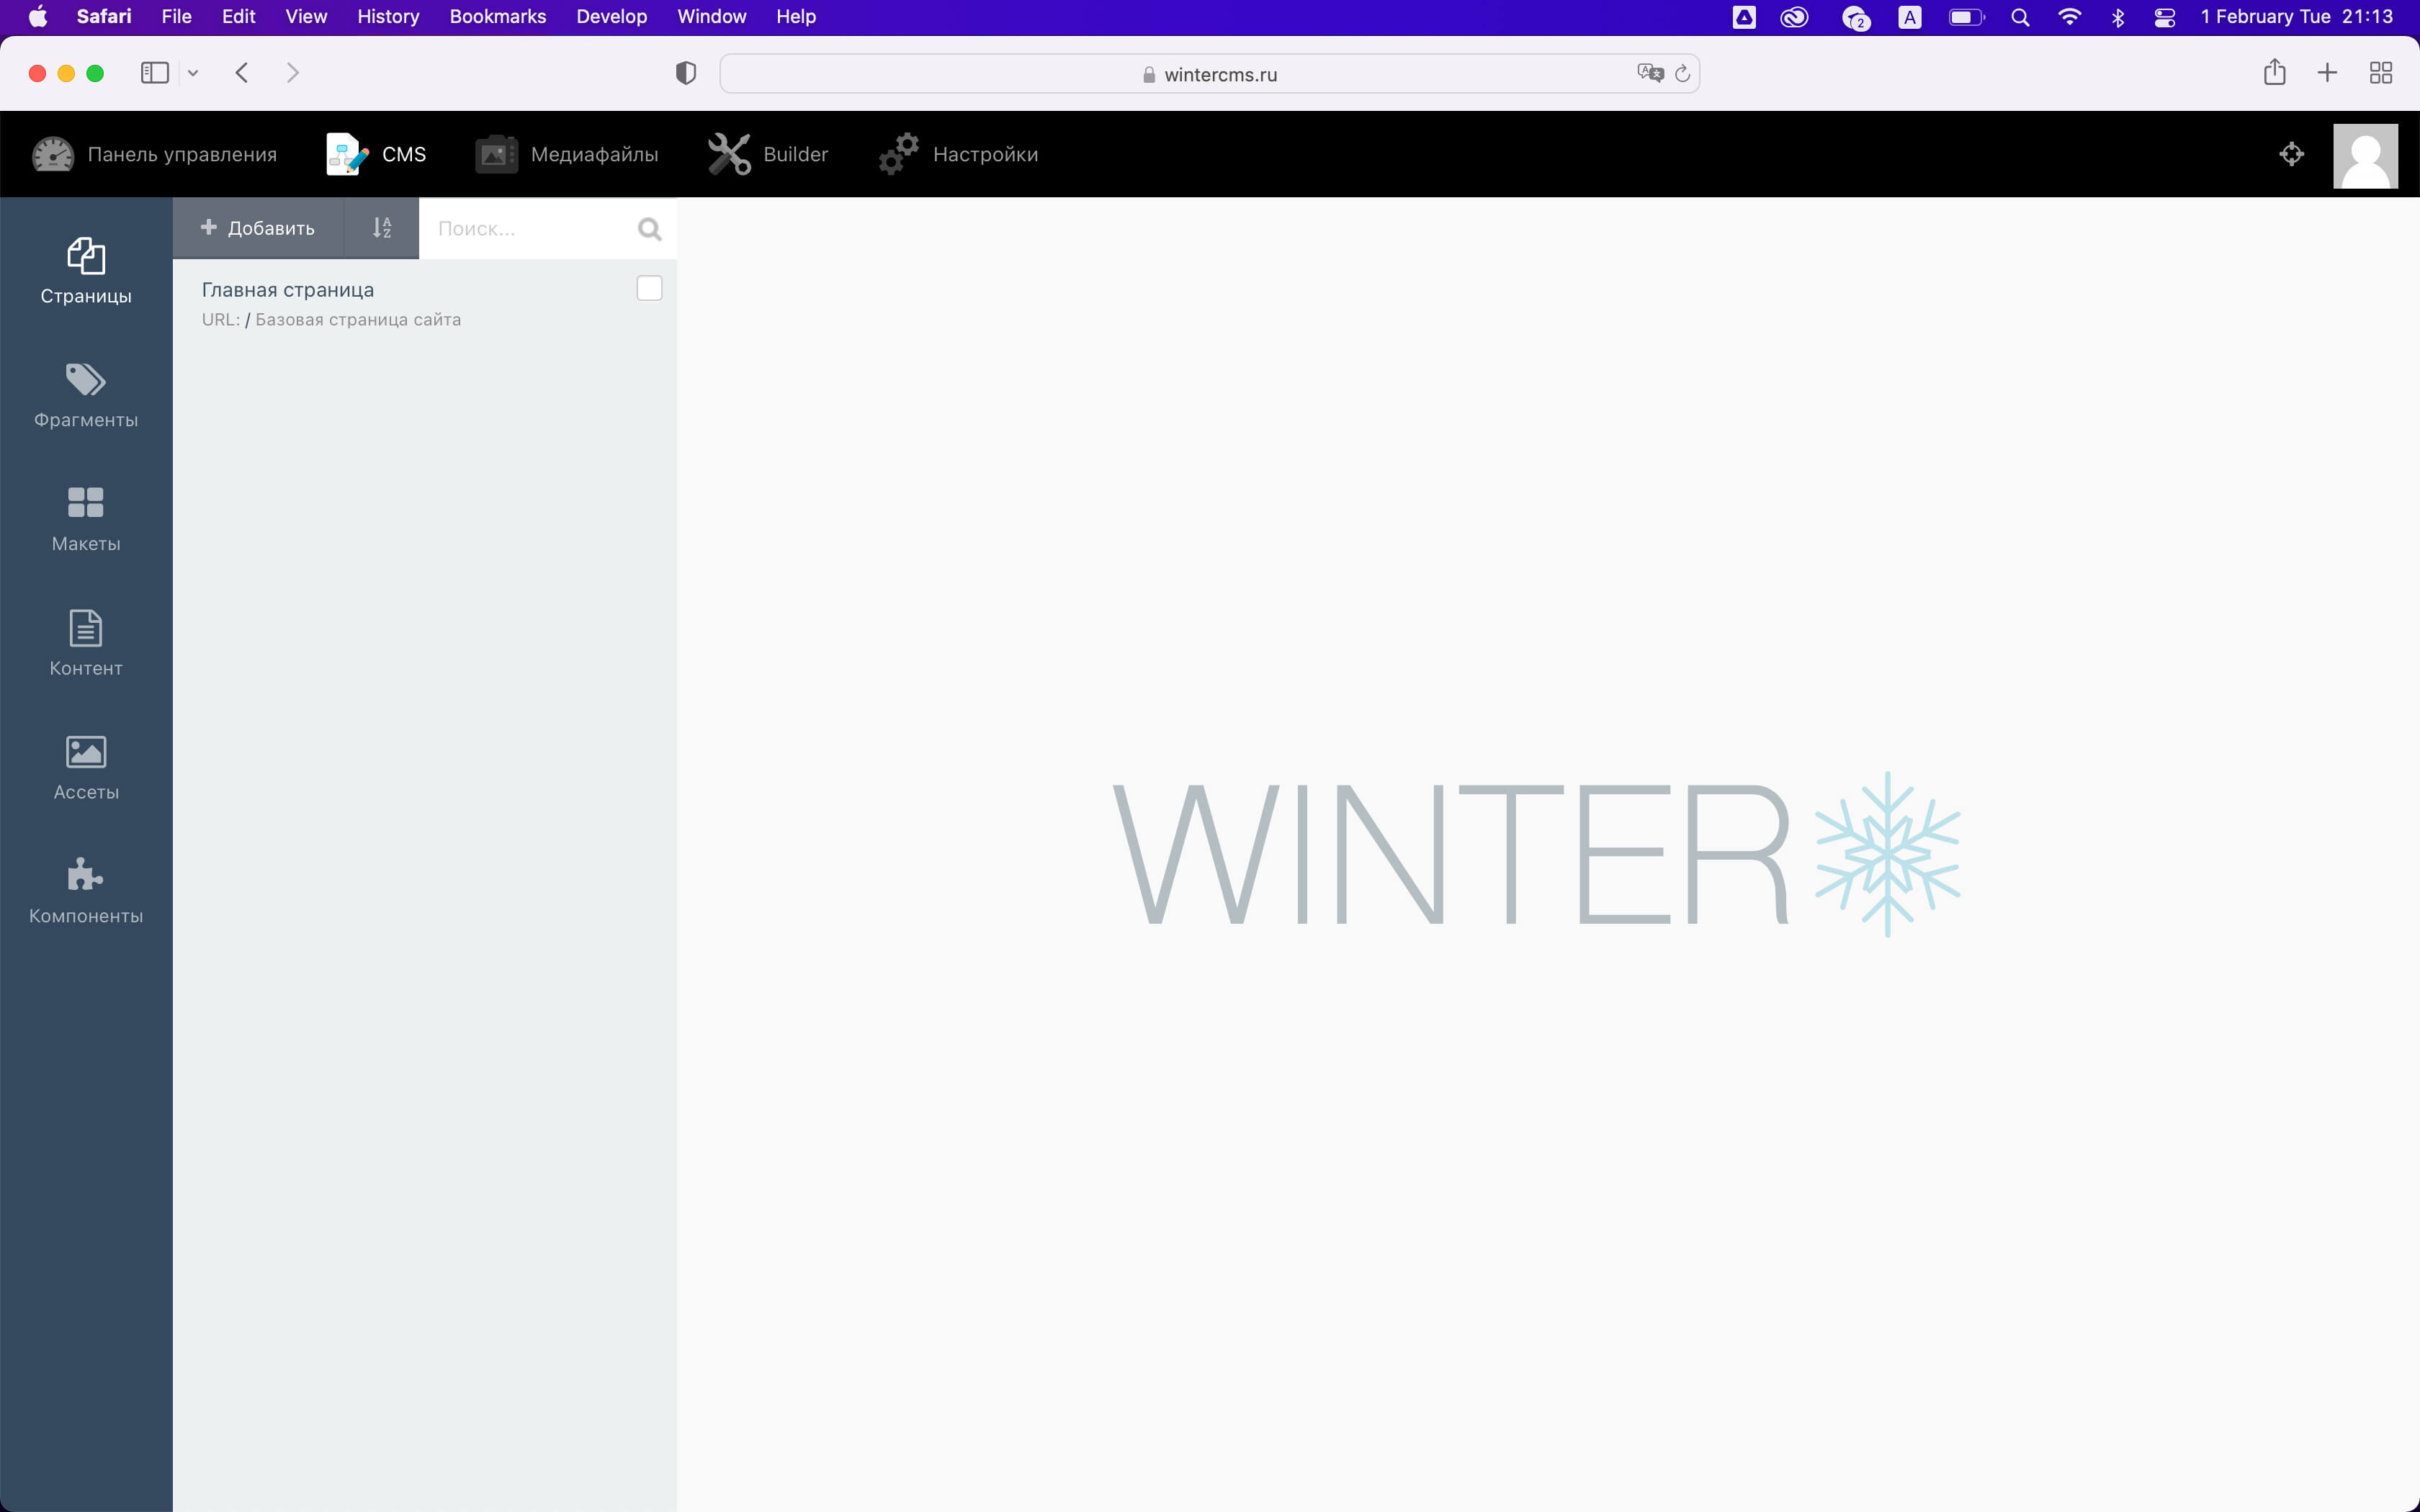The image size is (2420, 1512).
Task: Open the CMS section in the top navigation
Action: click(x=377, y=153)
